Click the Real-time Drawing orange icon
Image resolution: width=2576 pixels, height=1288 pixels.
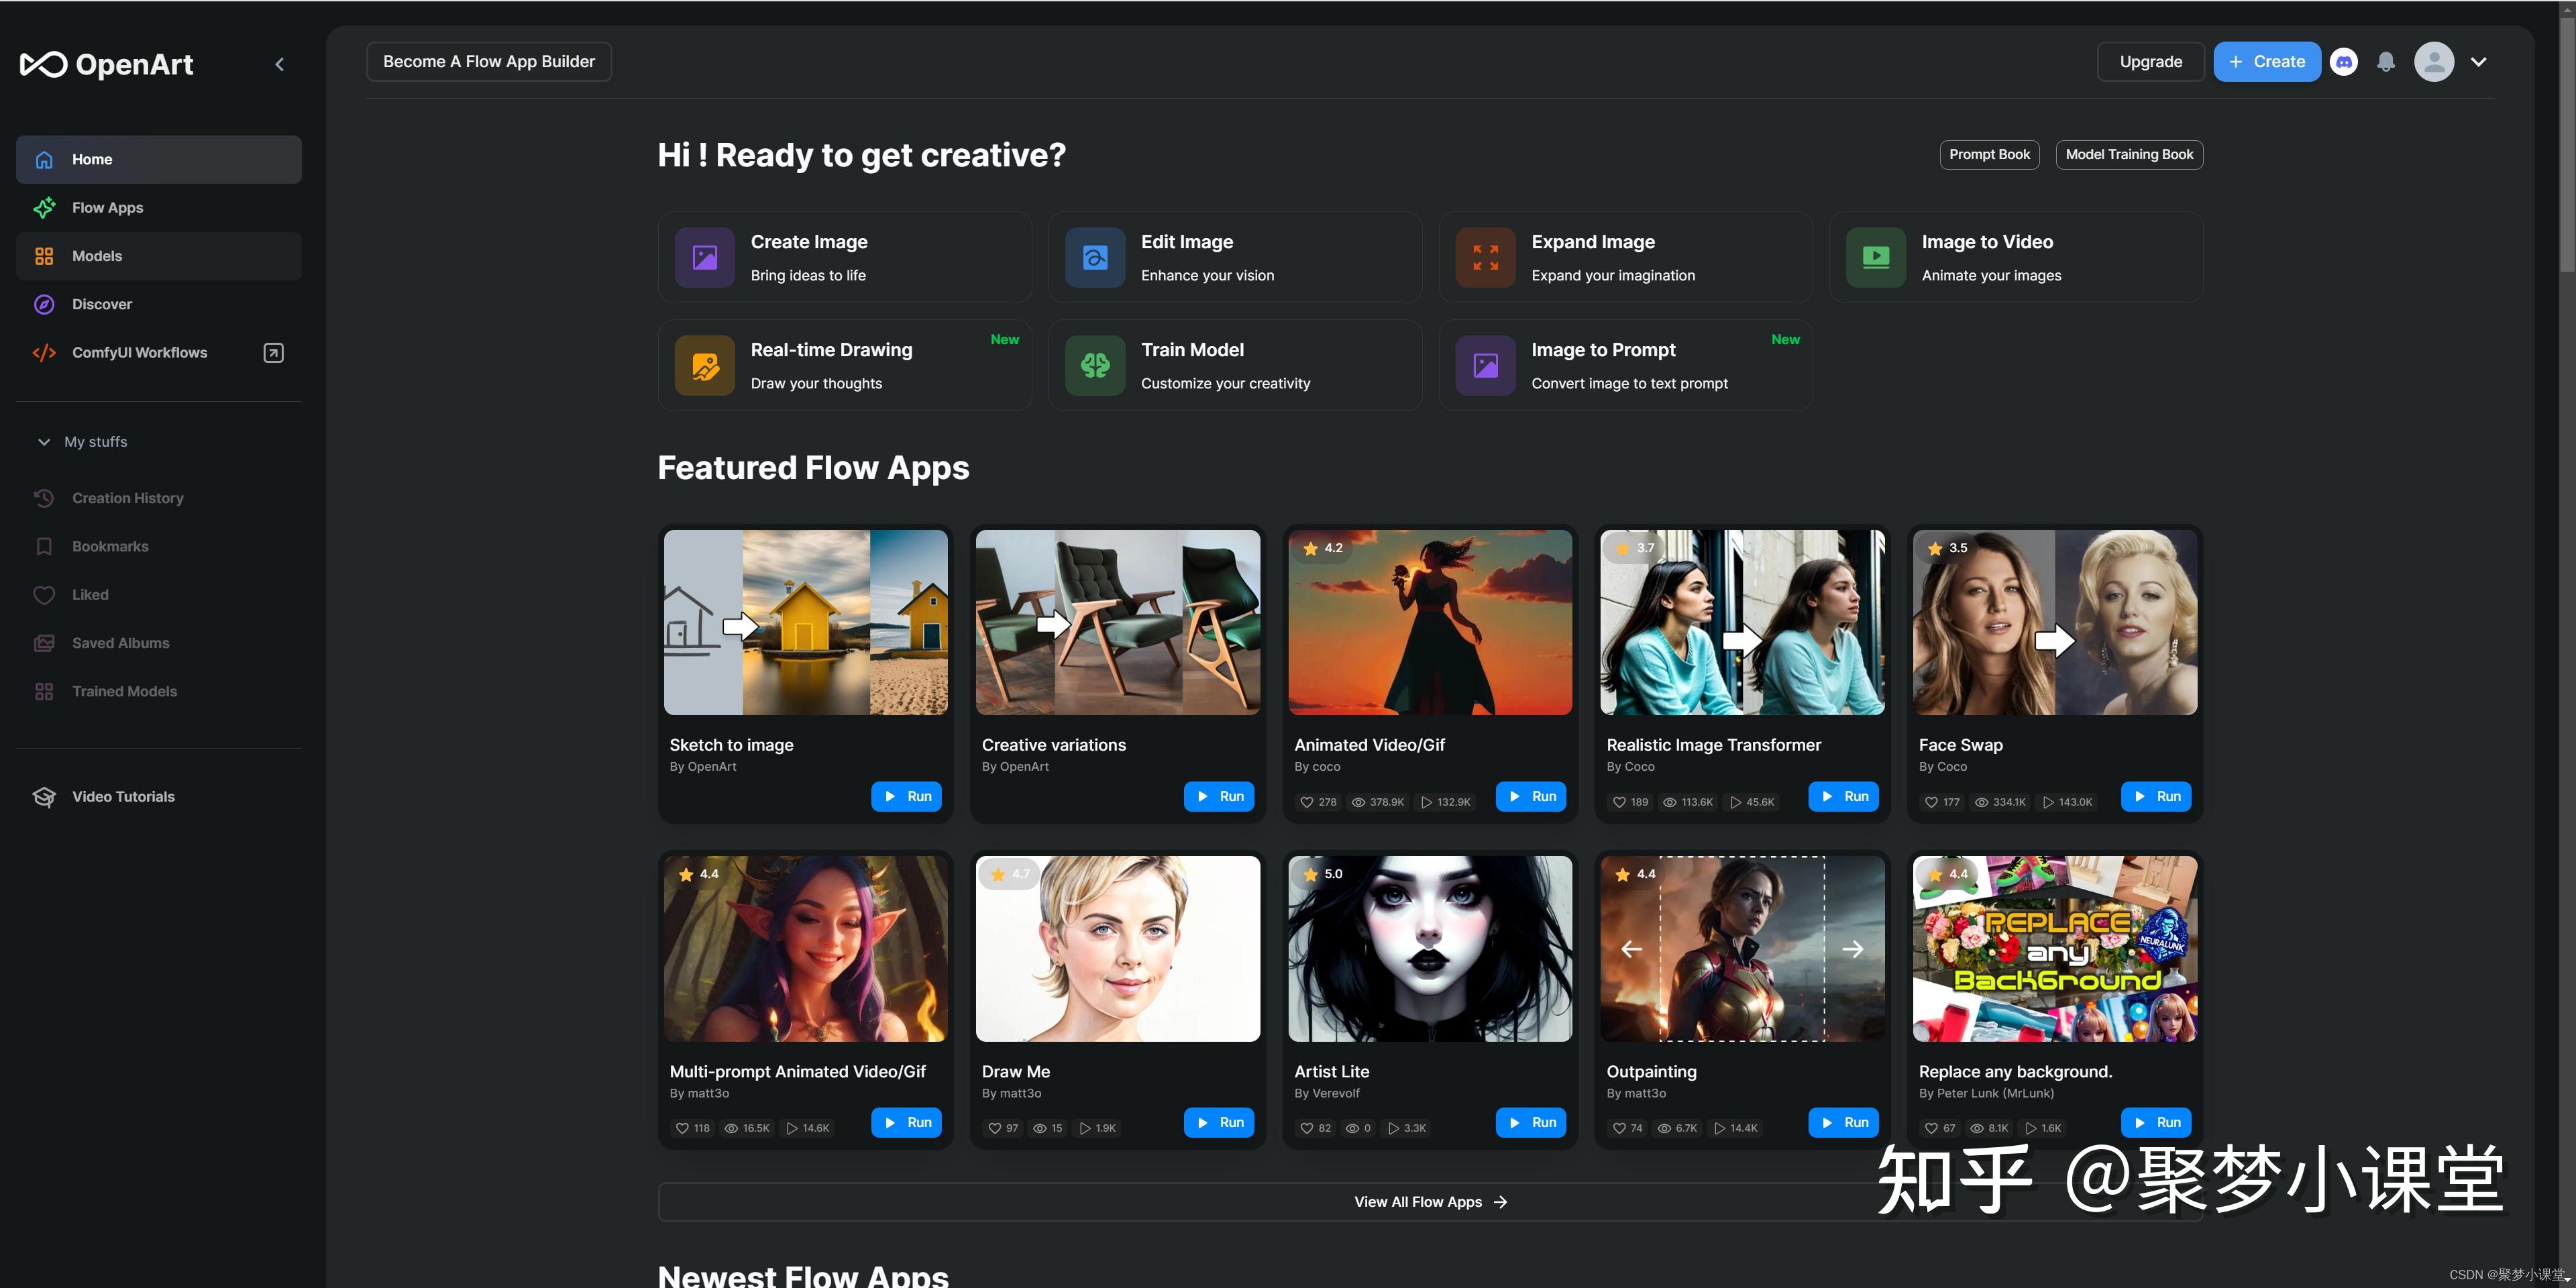(704, 366)
